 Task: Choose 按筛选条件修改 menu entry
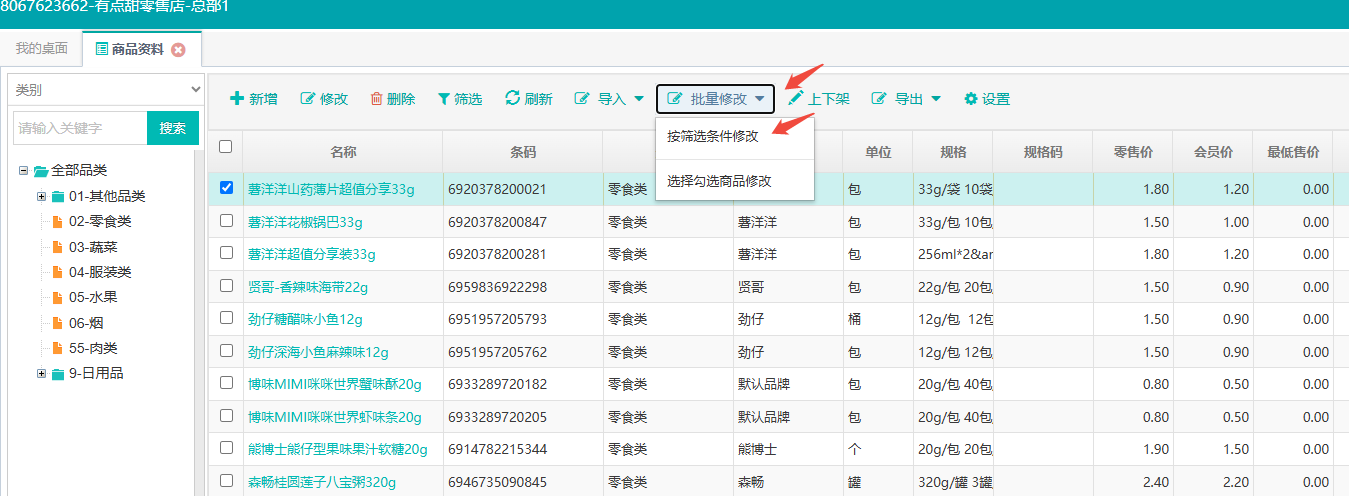tap(713, 136)
